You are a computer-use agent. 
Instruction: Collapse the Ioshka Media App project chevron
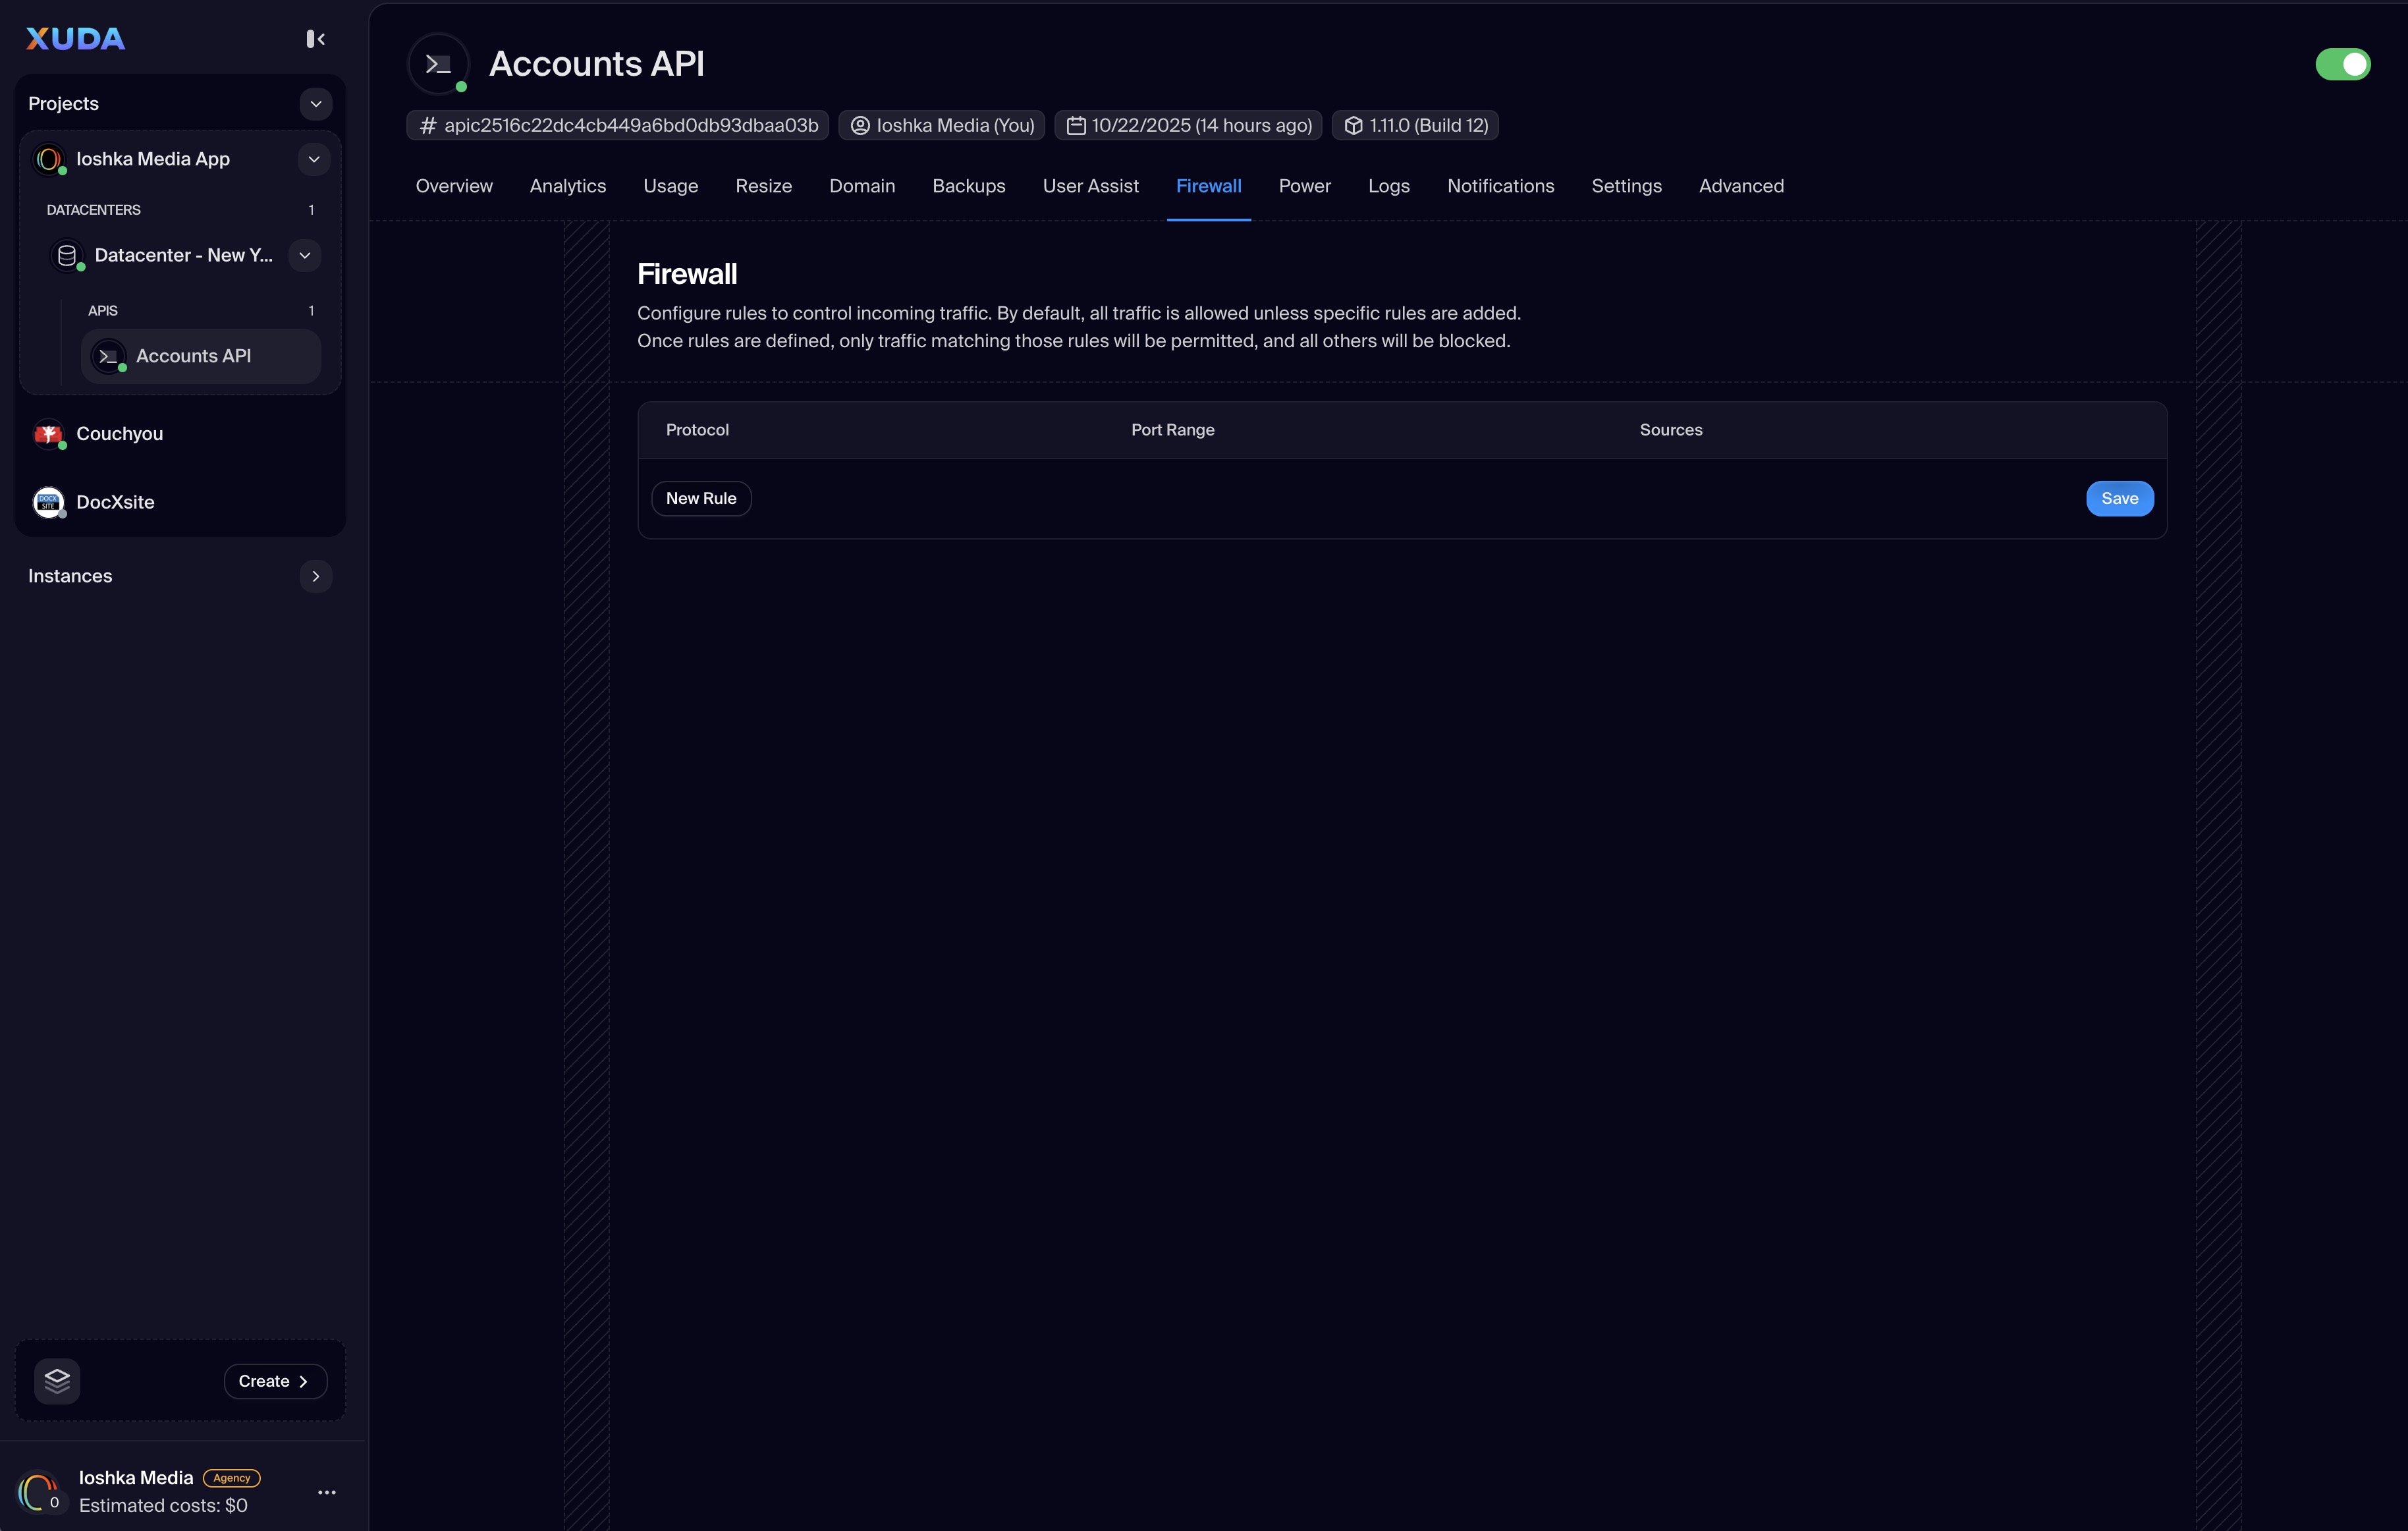coord(313,159)
